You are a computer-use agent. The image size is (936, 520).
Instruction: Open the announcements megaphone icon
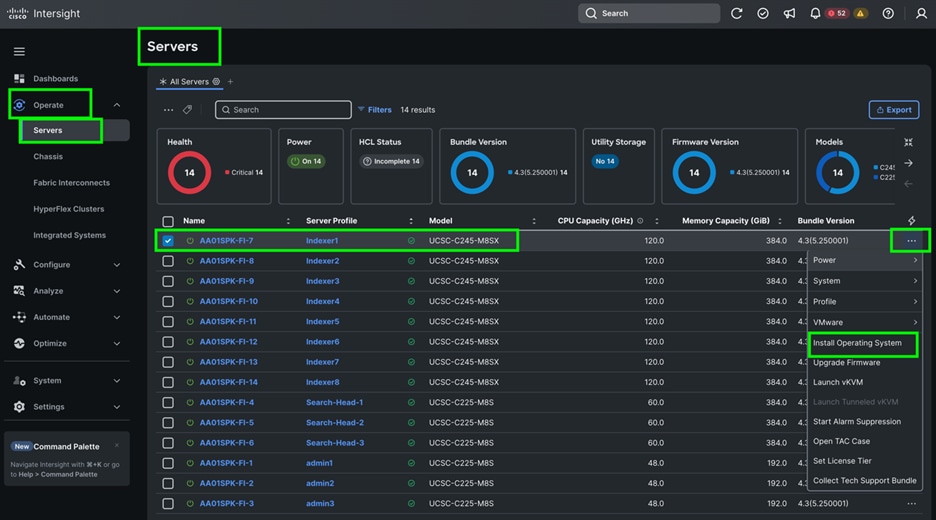coord(789,13)
